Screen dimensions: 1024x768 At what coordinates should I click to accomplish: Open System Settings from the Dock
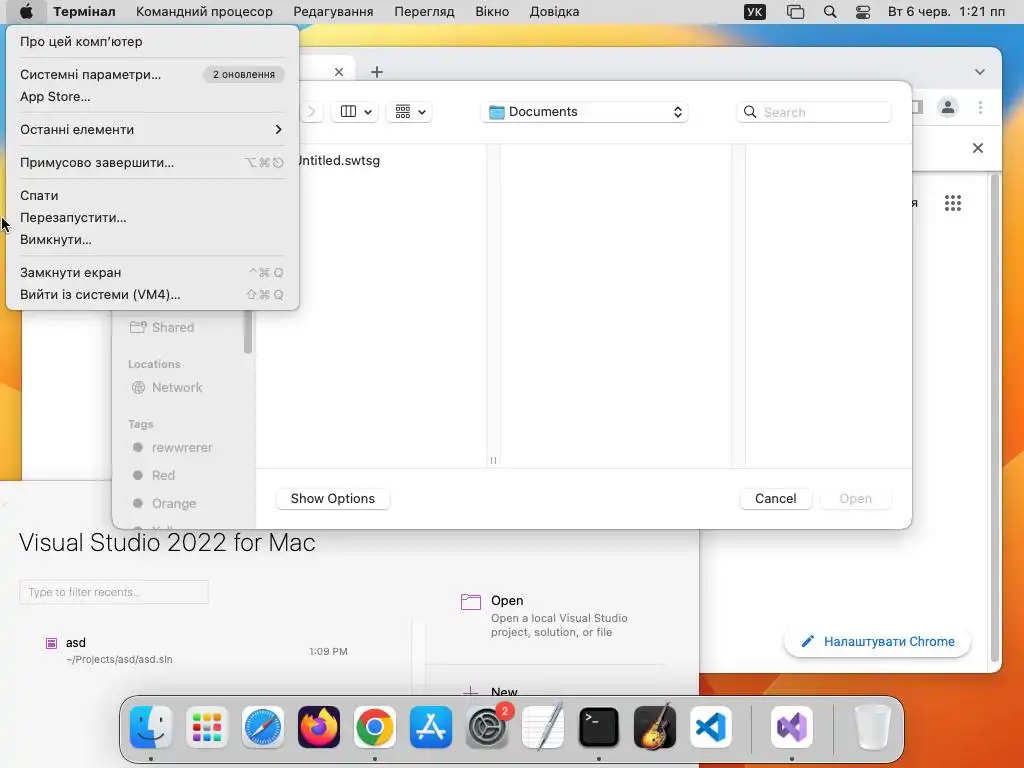point(487,727)
